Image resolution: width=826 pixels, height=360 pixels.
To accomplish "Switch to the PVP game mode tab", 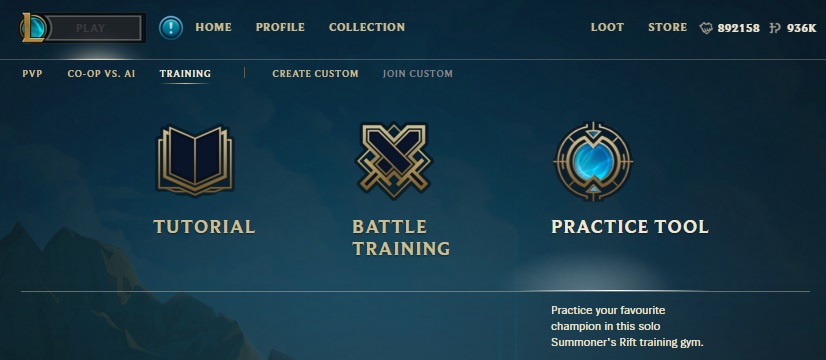I will point(32,74).
